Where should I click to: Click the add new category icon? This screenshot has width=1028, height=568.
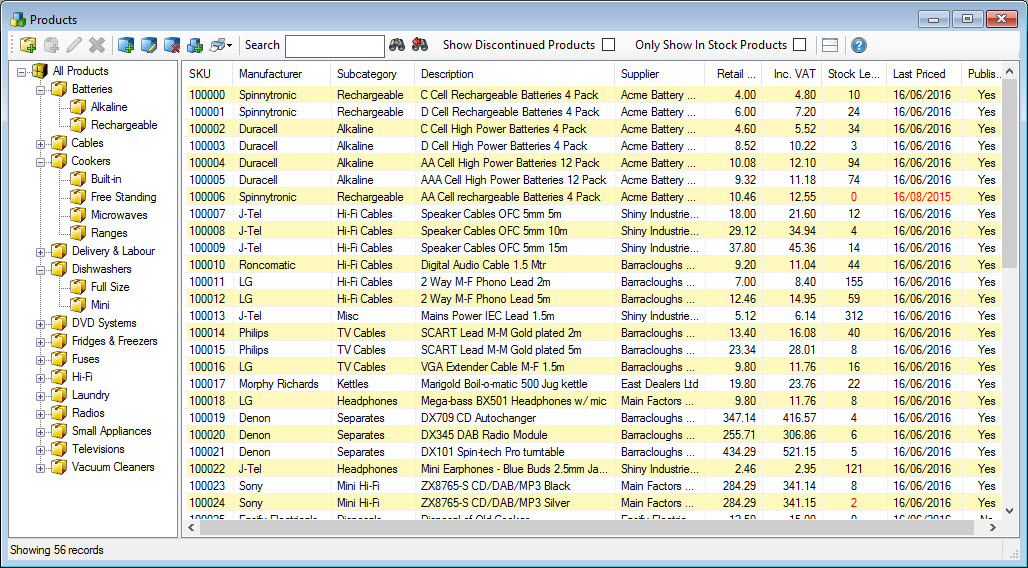(x=28, y=45)
